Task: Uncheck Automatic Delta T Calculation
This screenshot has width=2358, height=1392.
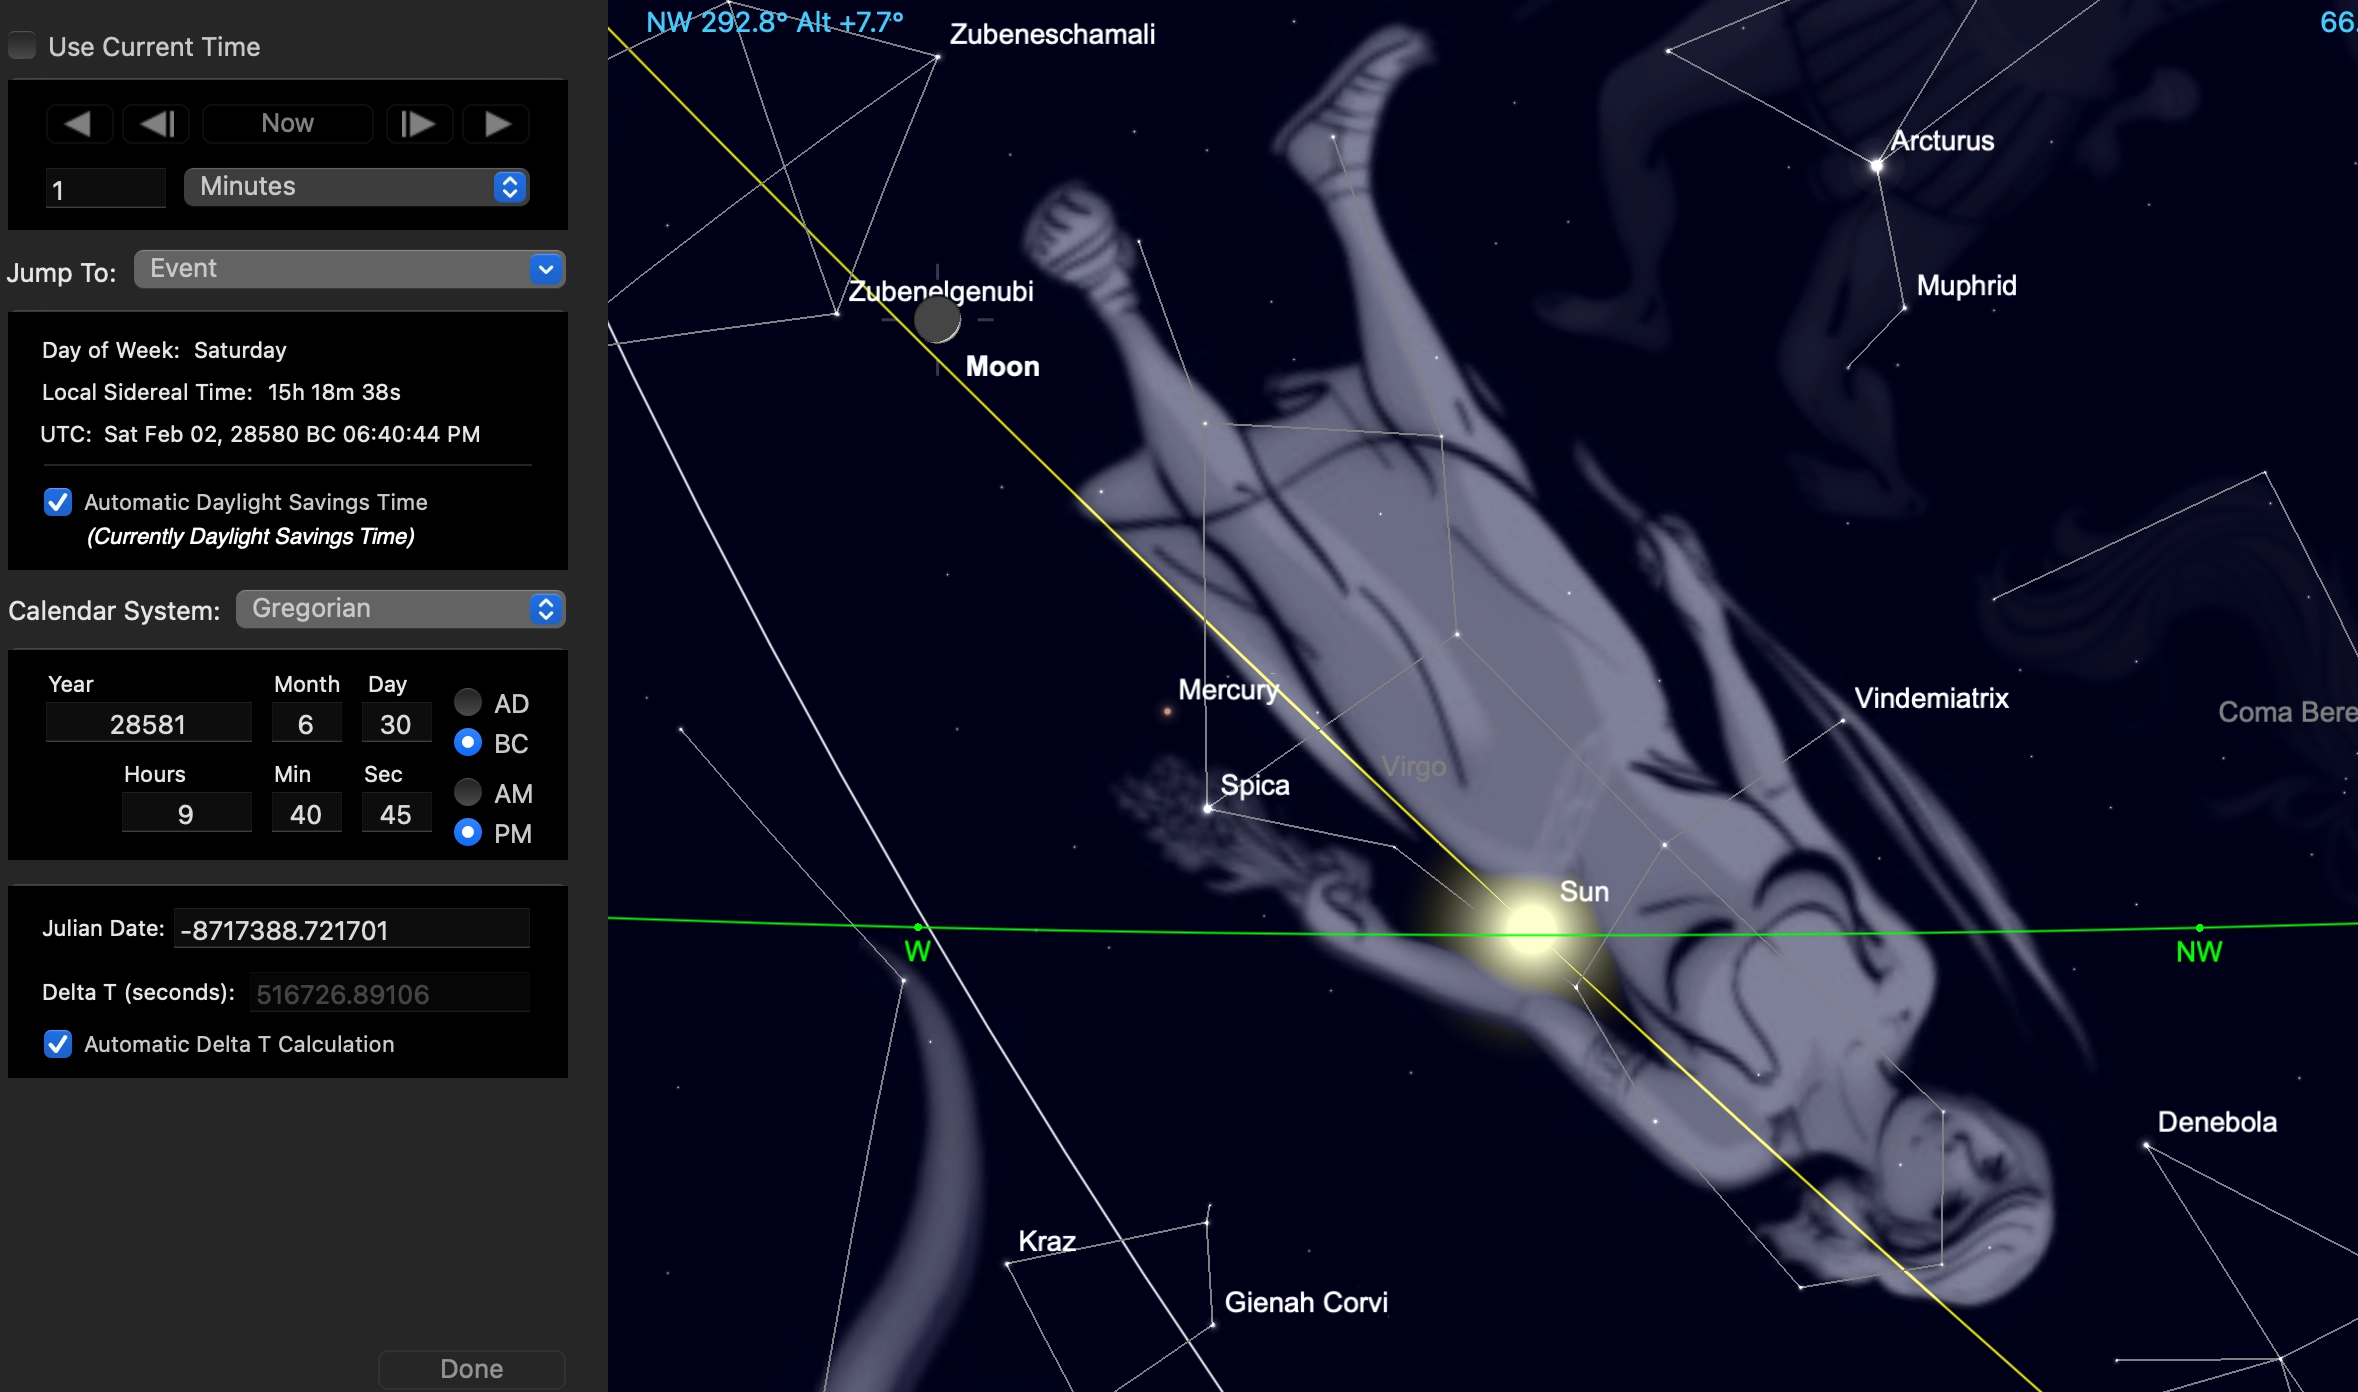Action: pyautogui.click(x=58, y=1044)
